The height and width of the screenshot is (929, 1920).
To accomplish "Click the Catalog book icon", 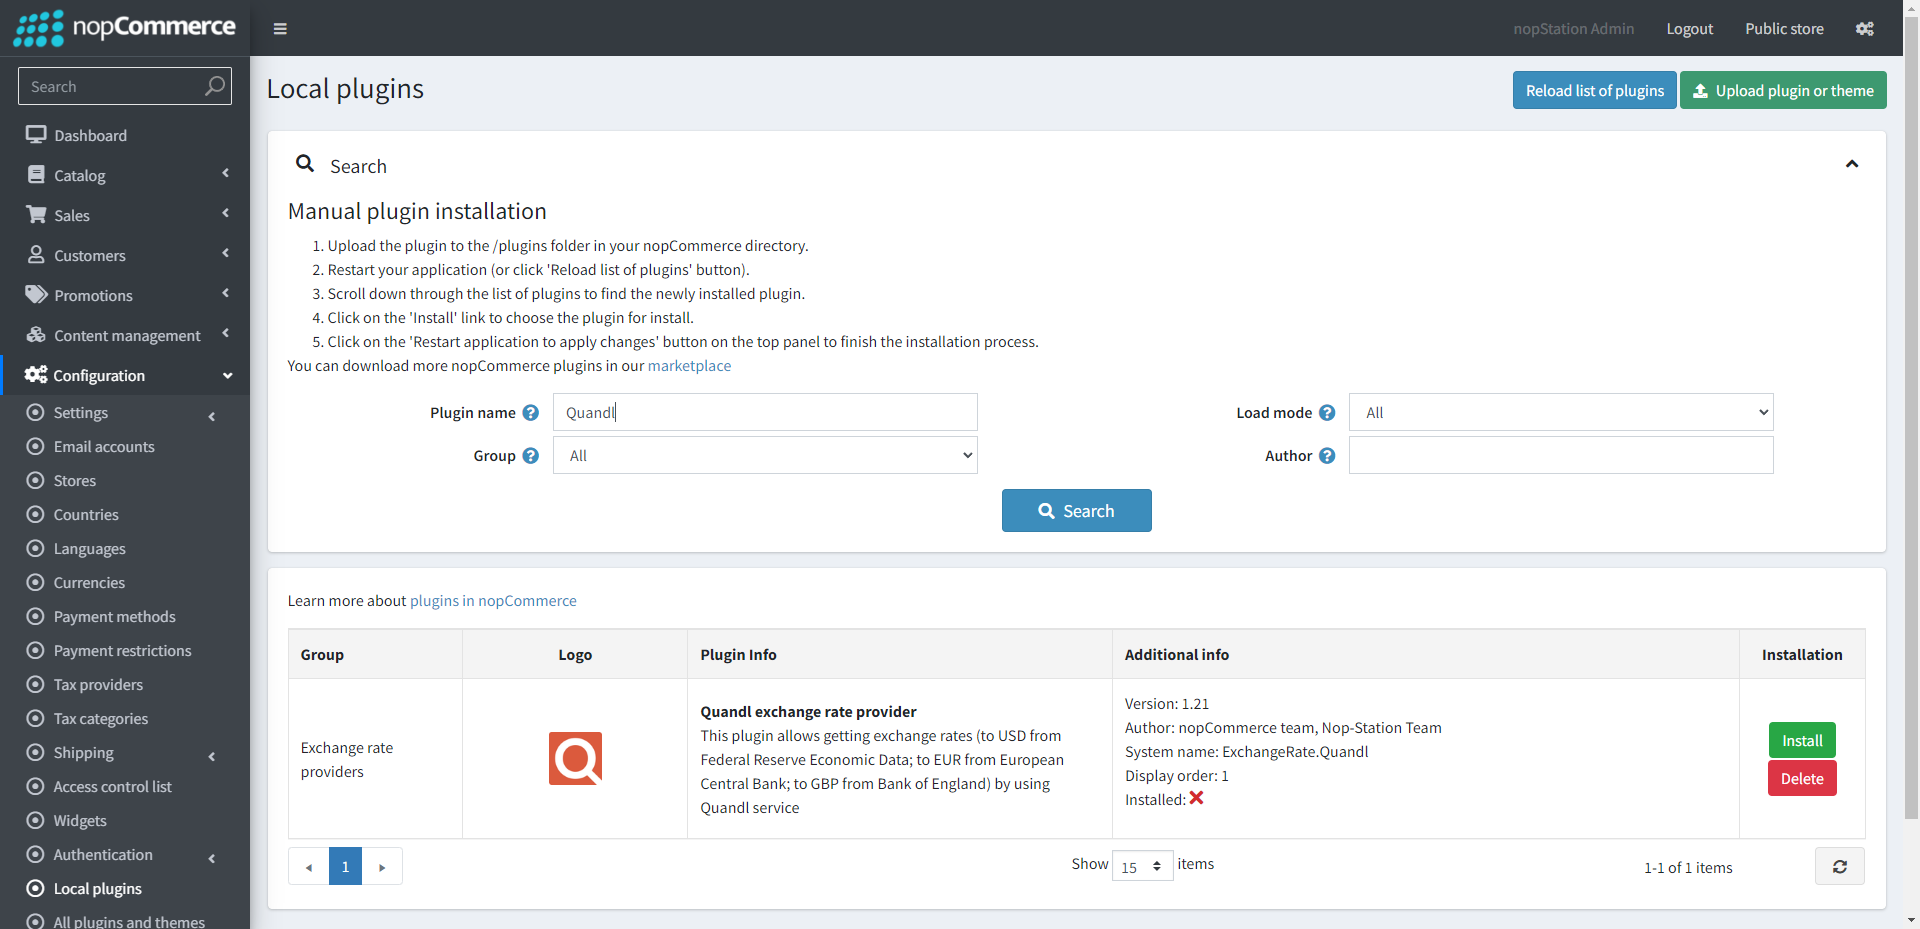I will pyautogui.click(x=36, y=174).
